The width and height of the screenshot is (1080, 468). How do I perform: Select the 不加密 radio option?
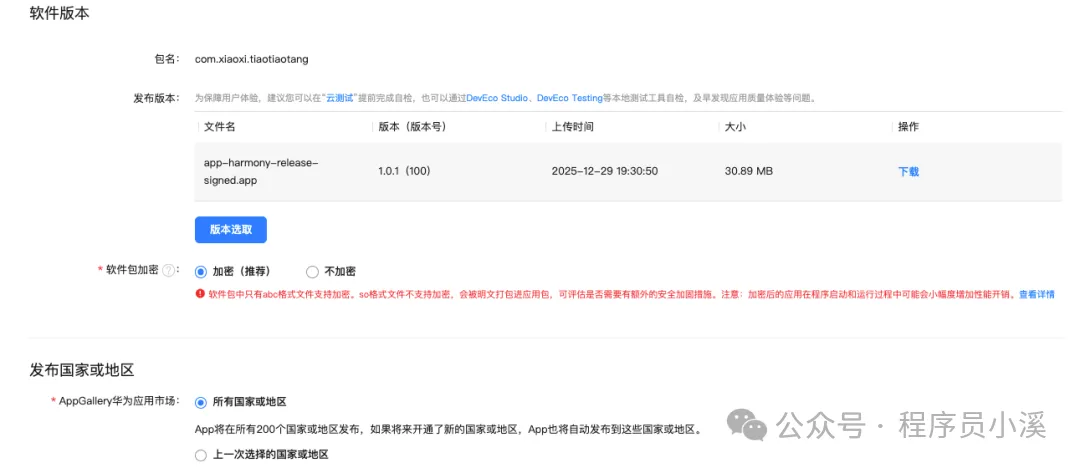click(x=313, y=271)
